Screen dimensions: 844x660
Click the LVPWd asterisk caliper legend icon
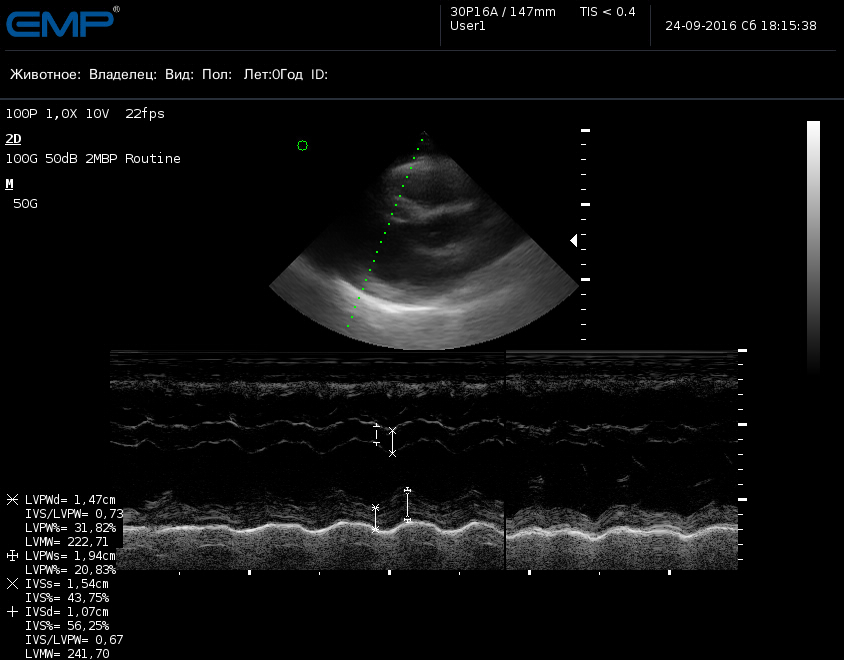point(12,500)
